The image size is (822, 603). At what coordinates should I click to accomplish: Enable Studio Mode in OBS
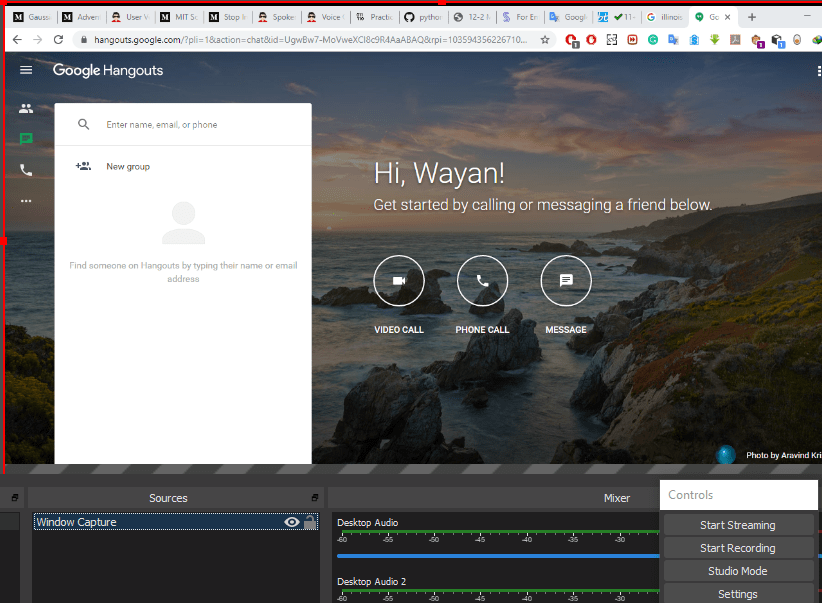pos(738,571)
